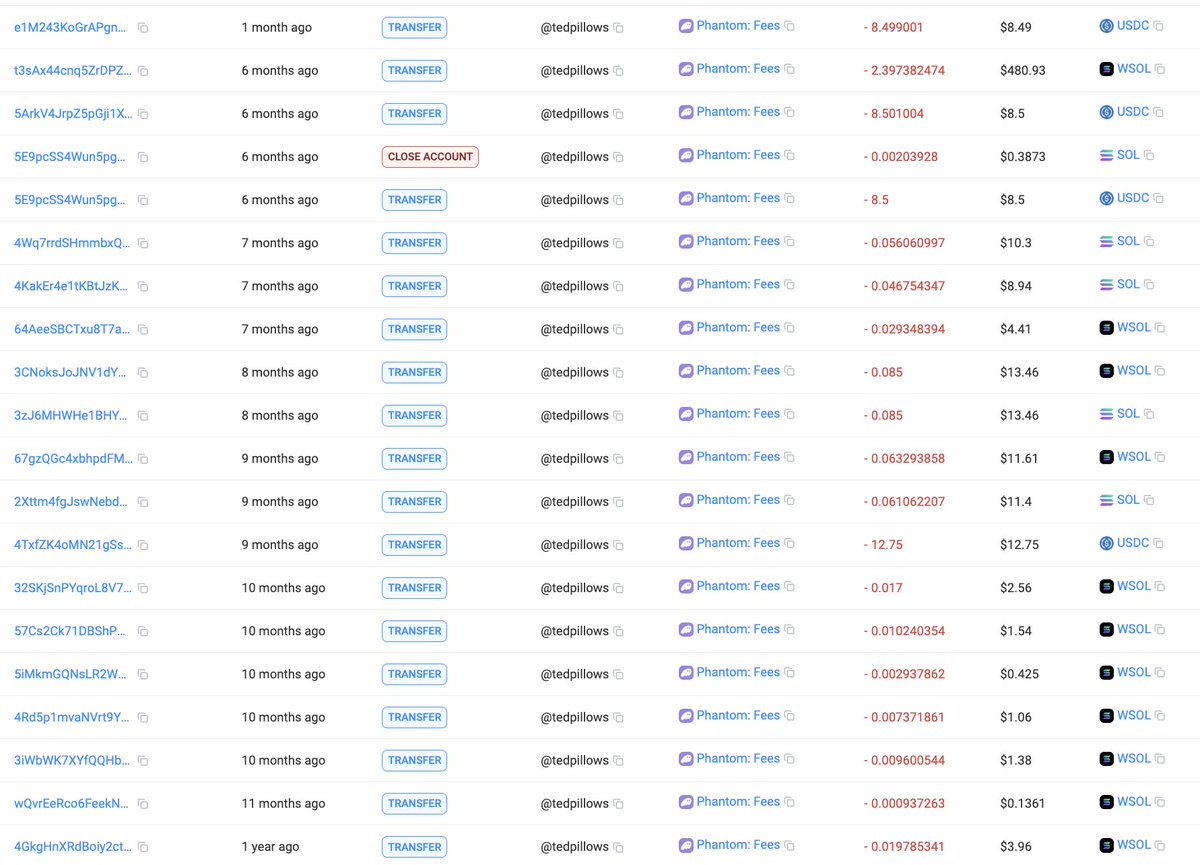Open transaction 67gzQGc4xbhpdFM
Image resolution: width=1200 pixels, height=865 pixels.
(73, 459)
